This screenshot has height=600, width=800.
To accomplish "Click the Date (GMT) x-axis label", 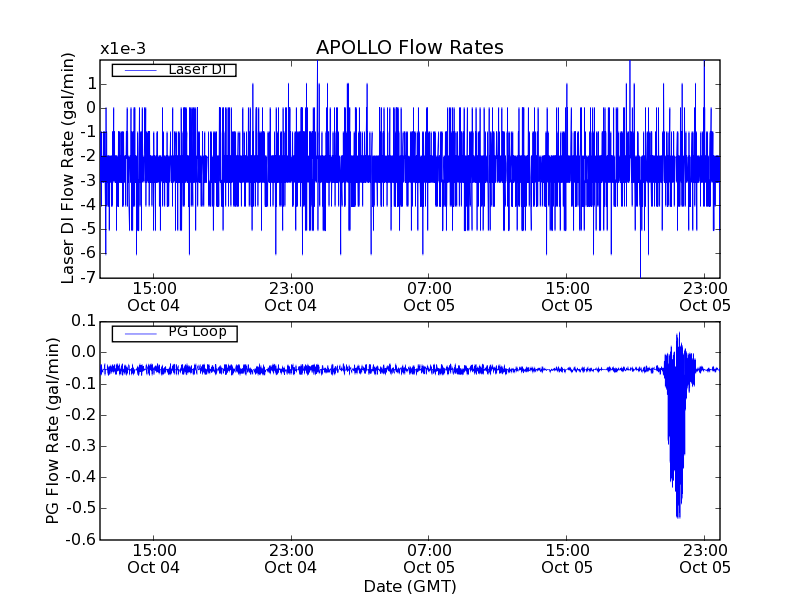I will [409, 586].
